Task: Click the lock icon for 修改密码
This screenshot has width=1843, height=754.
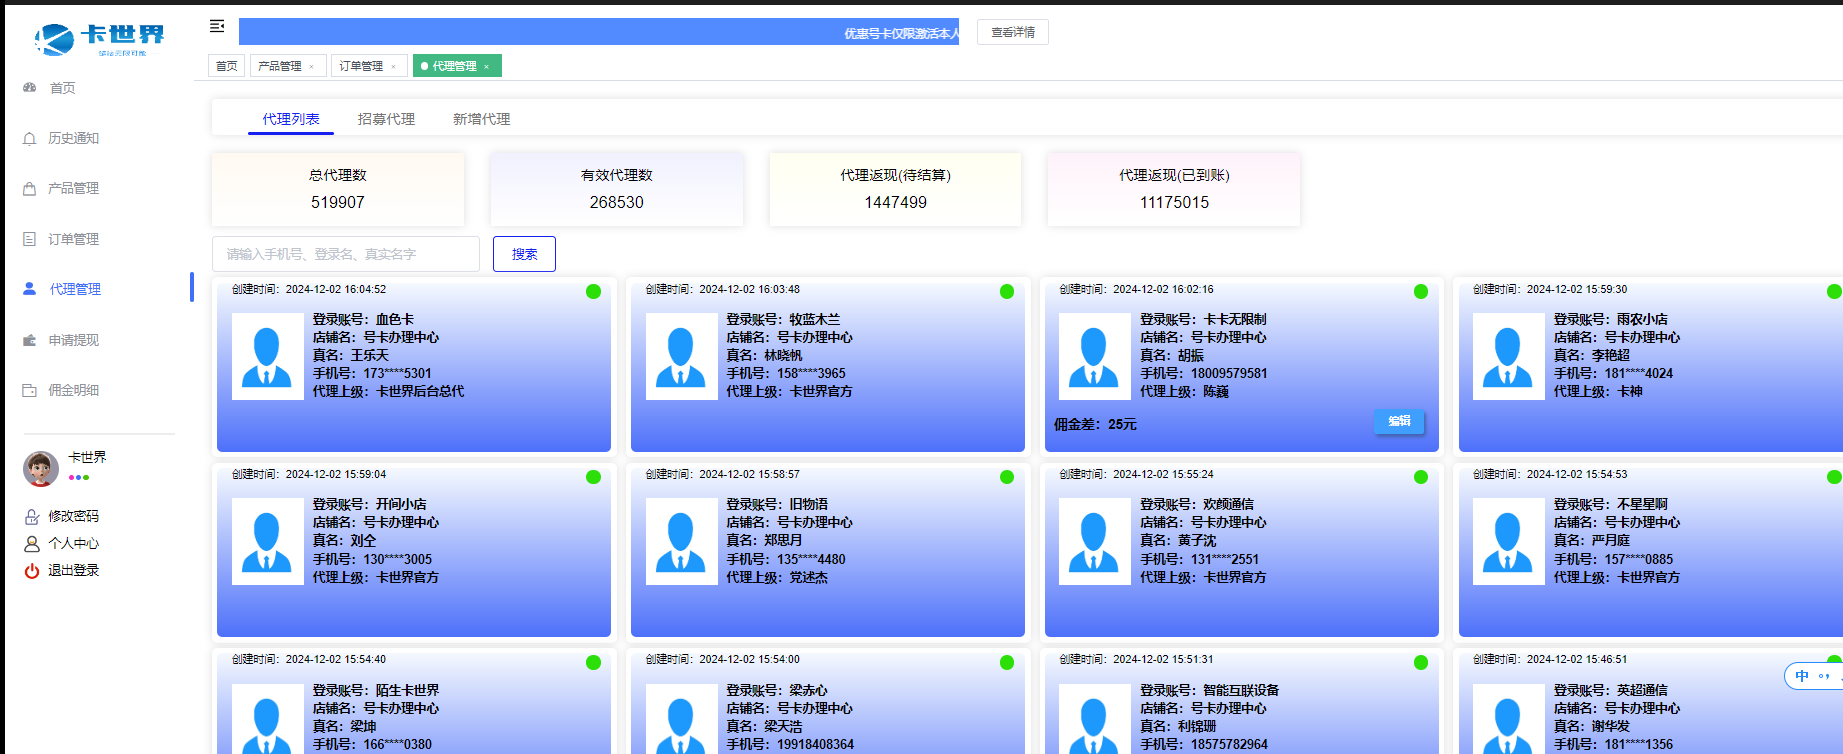Action: click(31, 517)
